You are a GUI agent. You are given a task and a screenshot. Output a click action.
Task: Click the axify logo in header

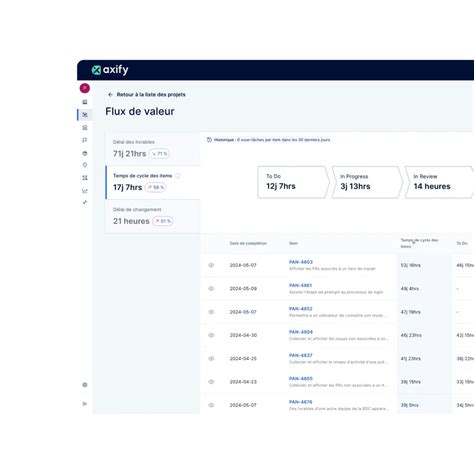click(x=110, y=70)
